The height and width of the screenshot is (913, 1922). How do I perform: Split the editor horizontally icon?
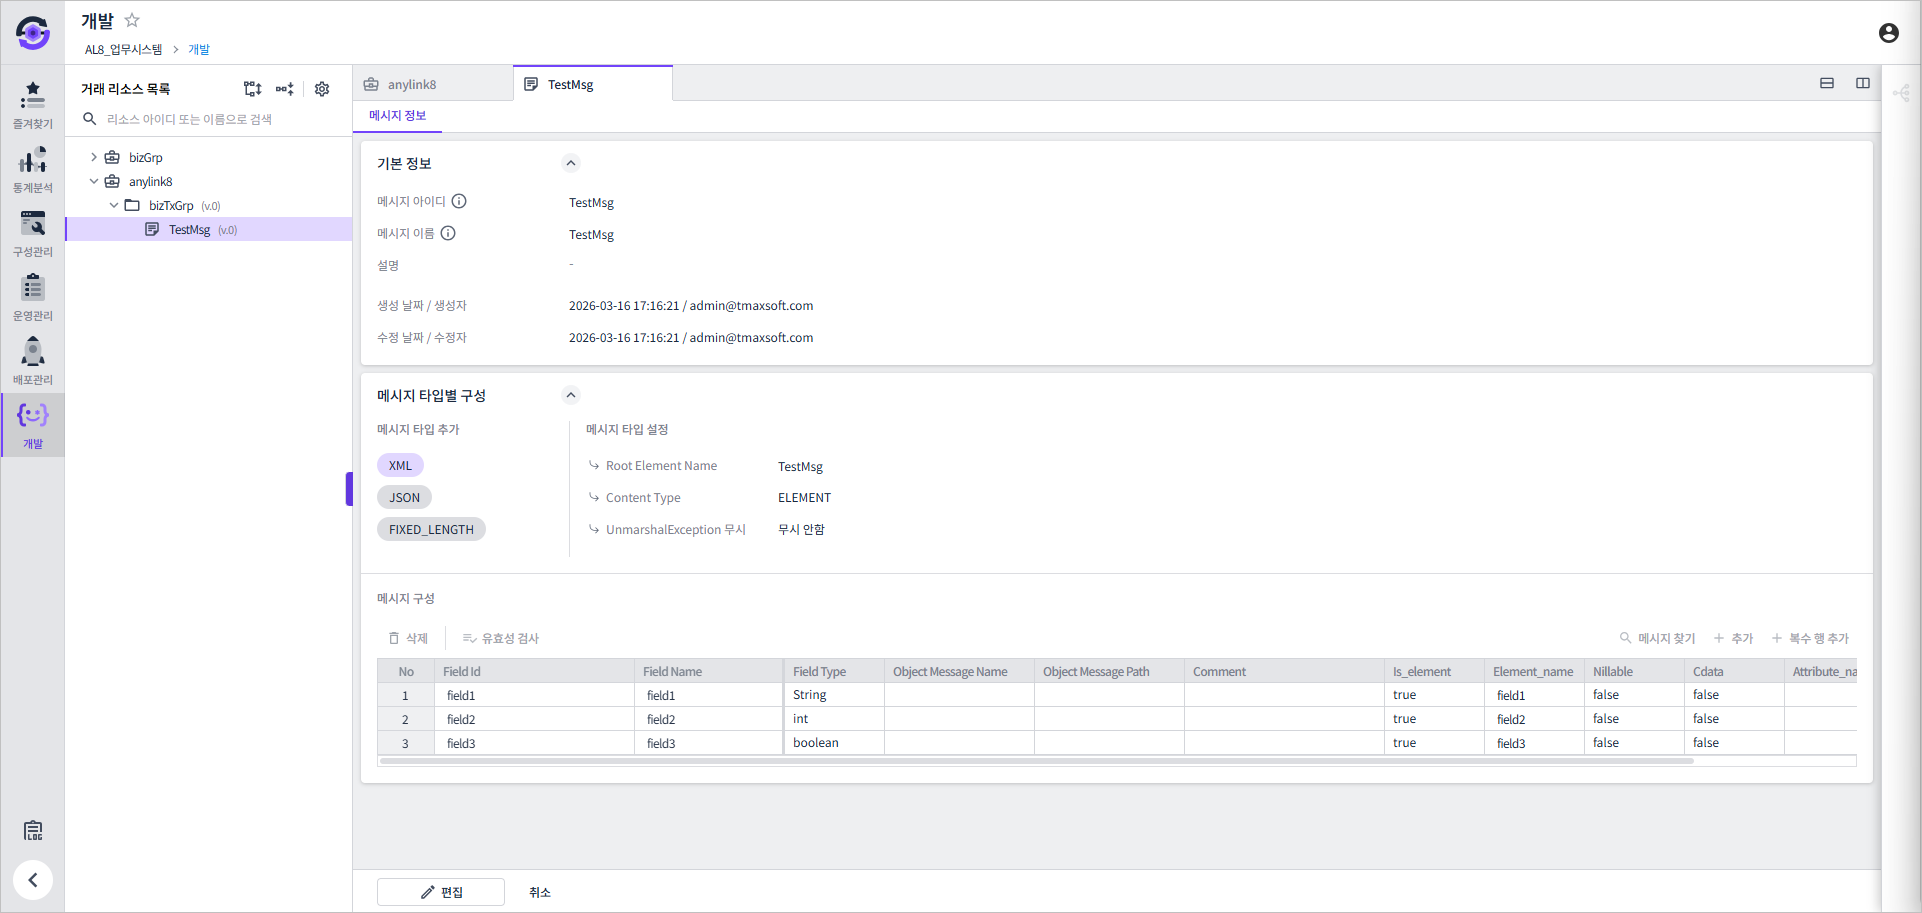point(1827,83)
